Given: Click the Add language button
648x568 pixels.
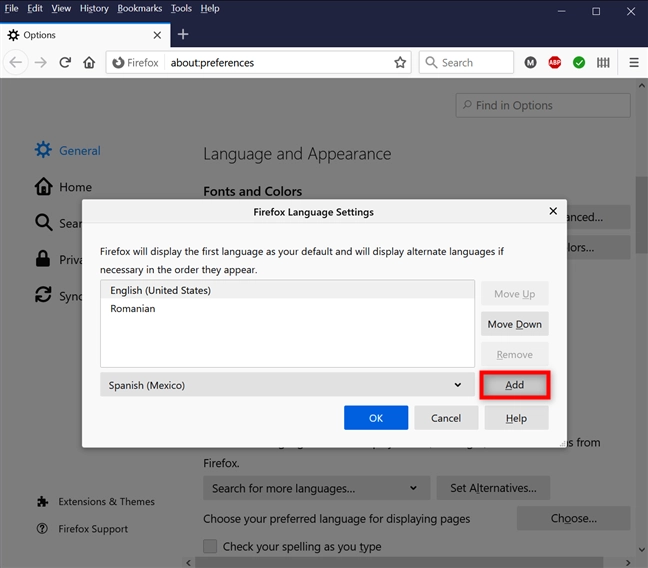Looking at the screenshot, I should (x=515, y=385).
